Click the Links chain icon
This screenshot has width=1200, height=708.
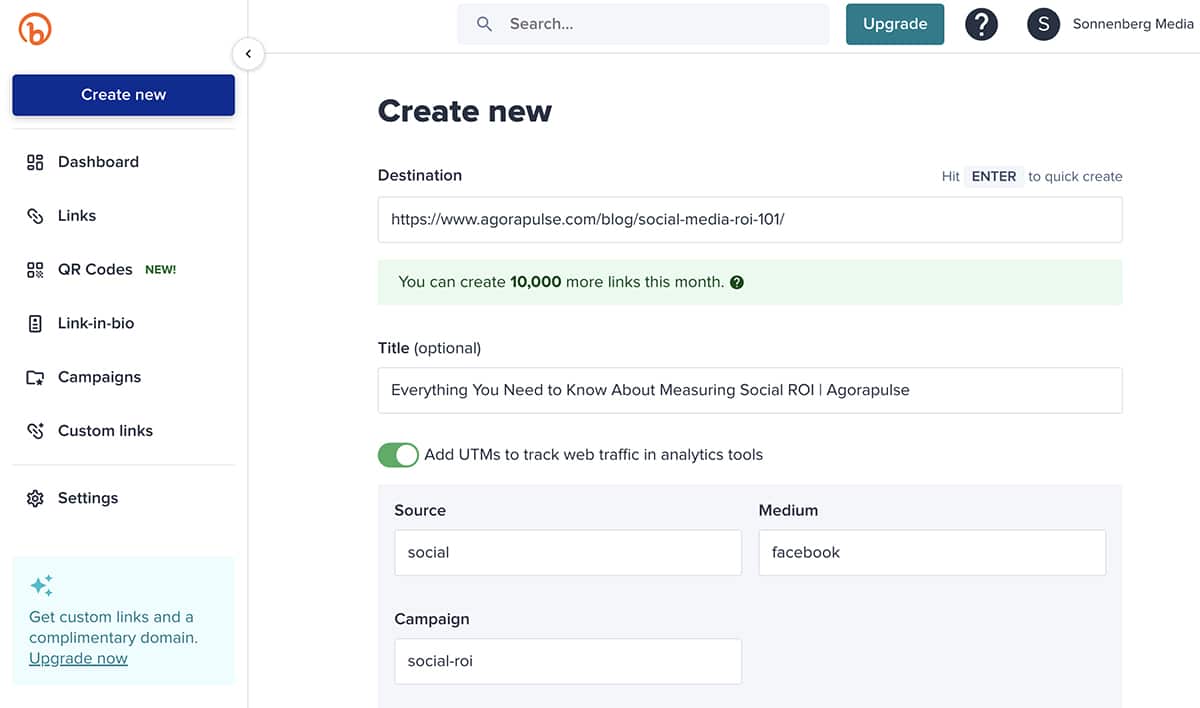pyautogui.click(x=35, y=216)
